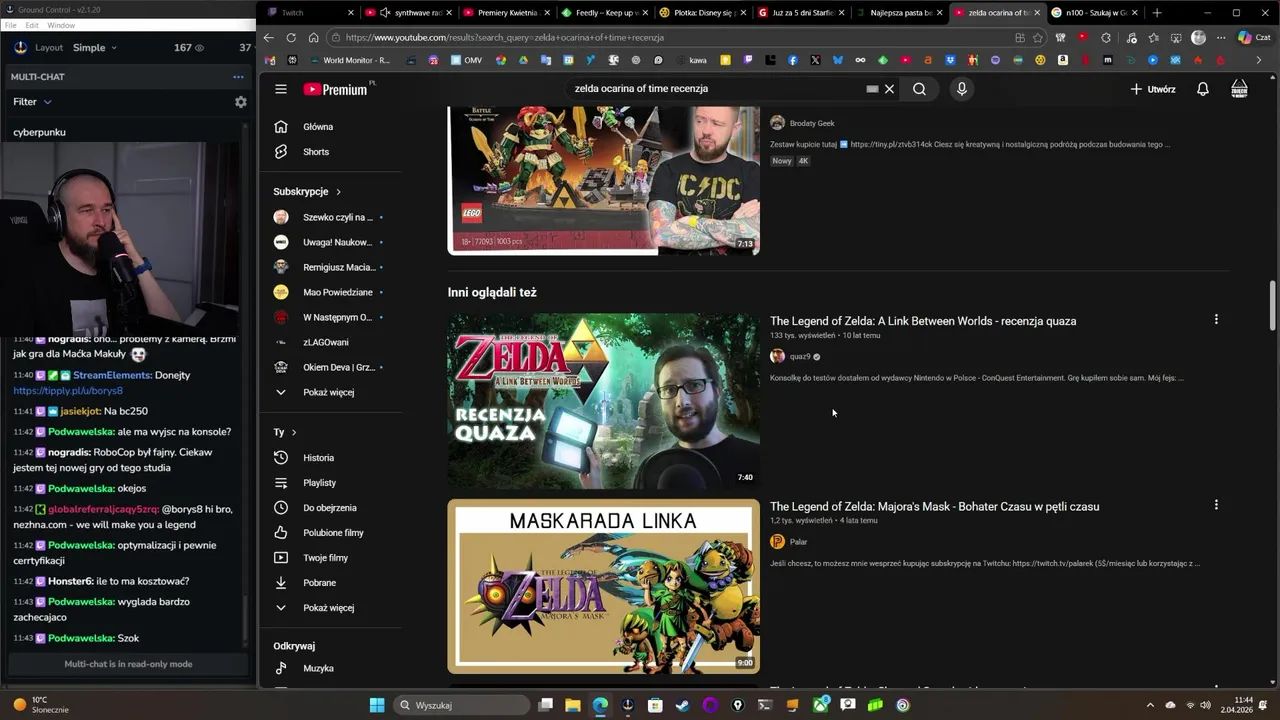1280x720 pixels.
Task: Open the Remigiusz Macia... channel
Action: (330, 267)
